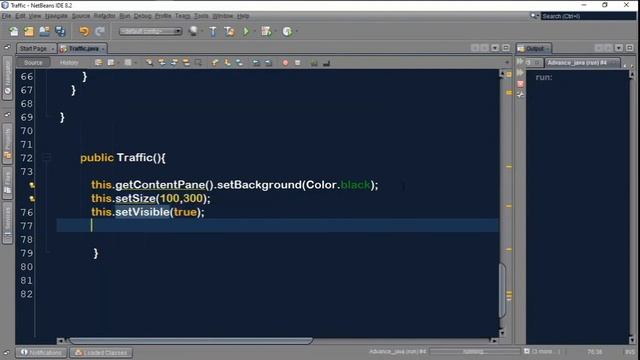Click the globe browser icon in the toolbar
This screenshot has width=640, height=360.
193,31
